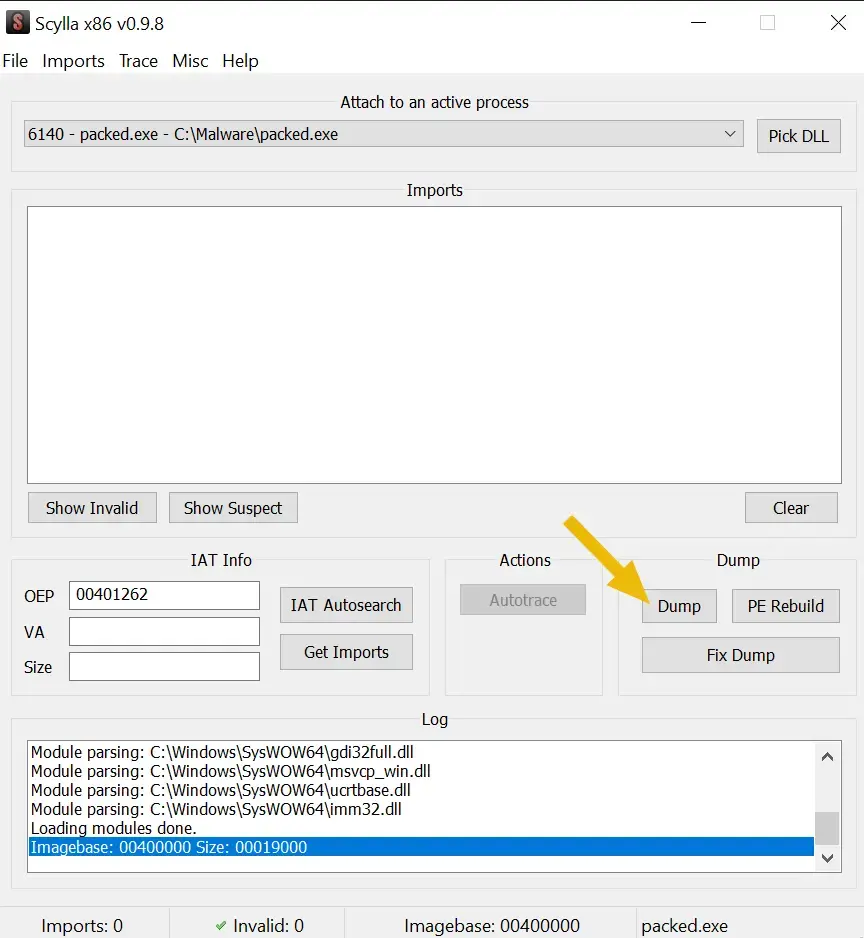Click the Scylla app icon in title bar
The image size is (864, 938).
tap(17, 23)
